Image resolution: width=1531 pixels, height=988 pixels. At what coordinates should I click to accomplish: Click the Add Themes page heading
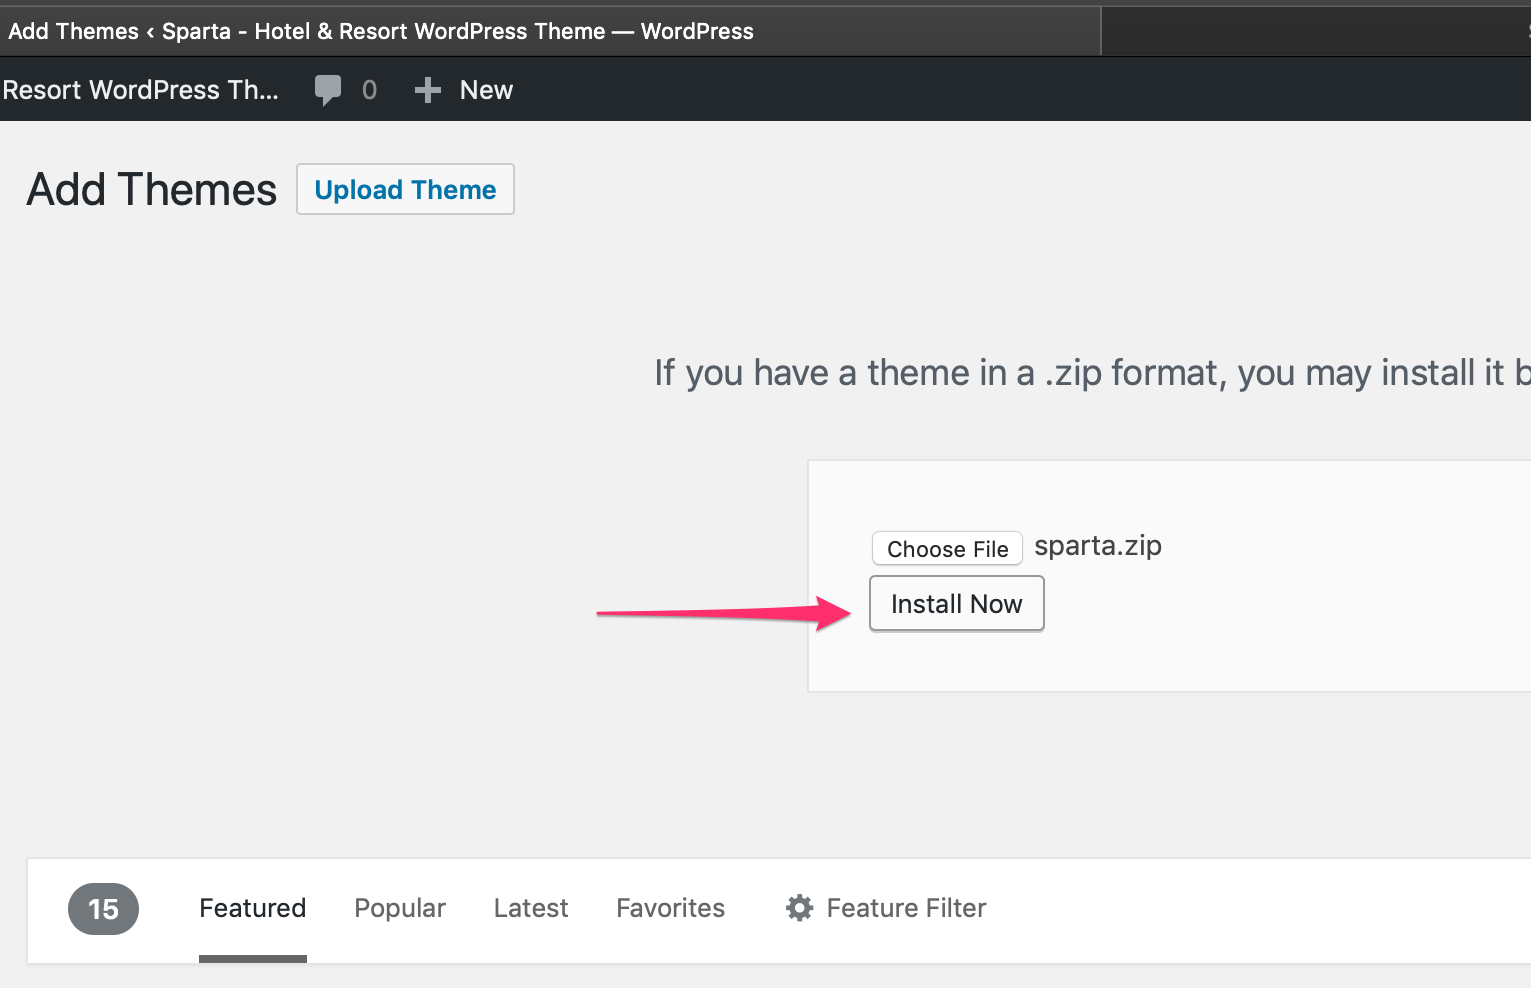click(x=152, y=190)
